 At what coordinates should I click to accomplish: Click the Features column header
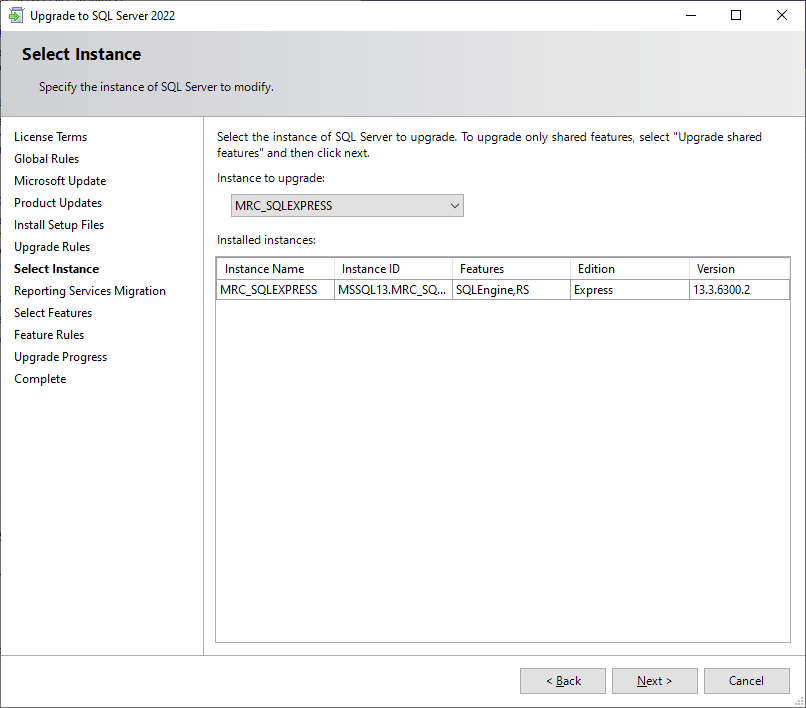point(510,269)
